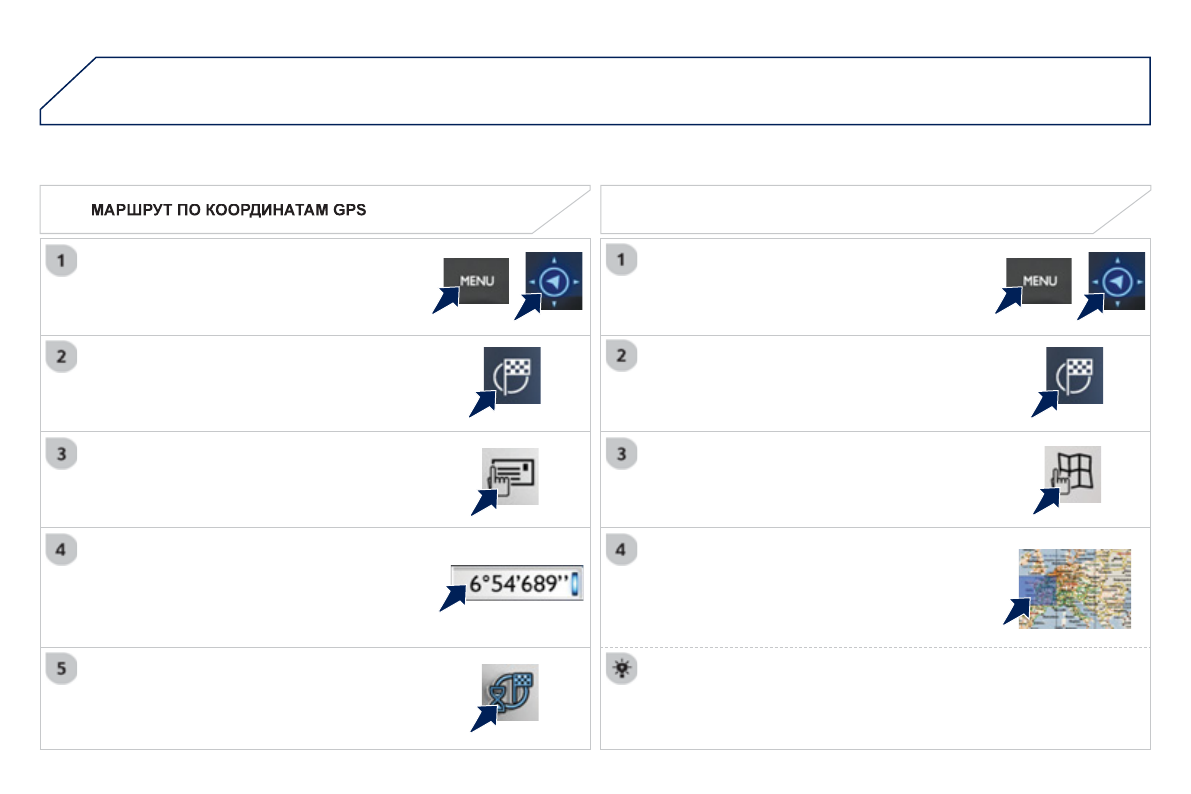This screenshot has width=1191, height=794.
Task: Click the Europe map thumbnail
Action: pos(1074,588)
